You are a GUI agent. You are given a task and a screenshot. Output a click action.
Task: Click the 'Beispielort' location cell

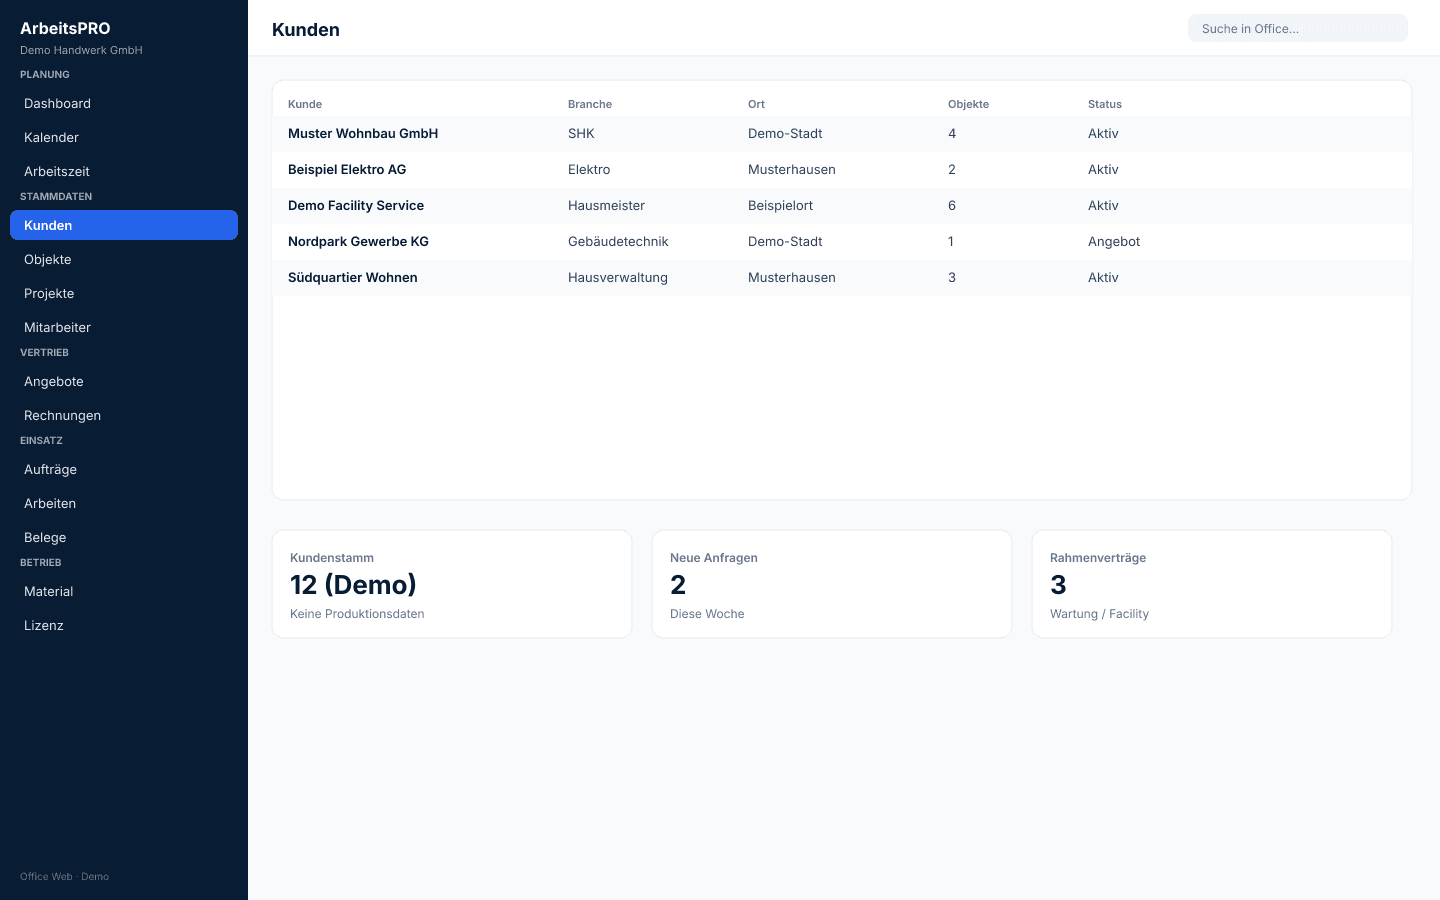coord(780,206)
